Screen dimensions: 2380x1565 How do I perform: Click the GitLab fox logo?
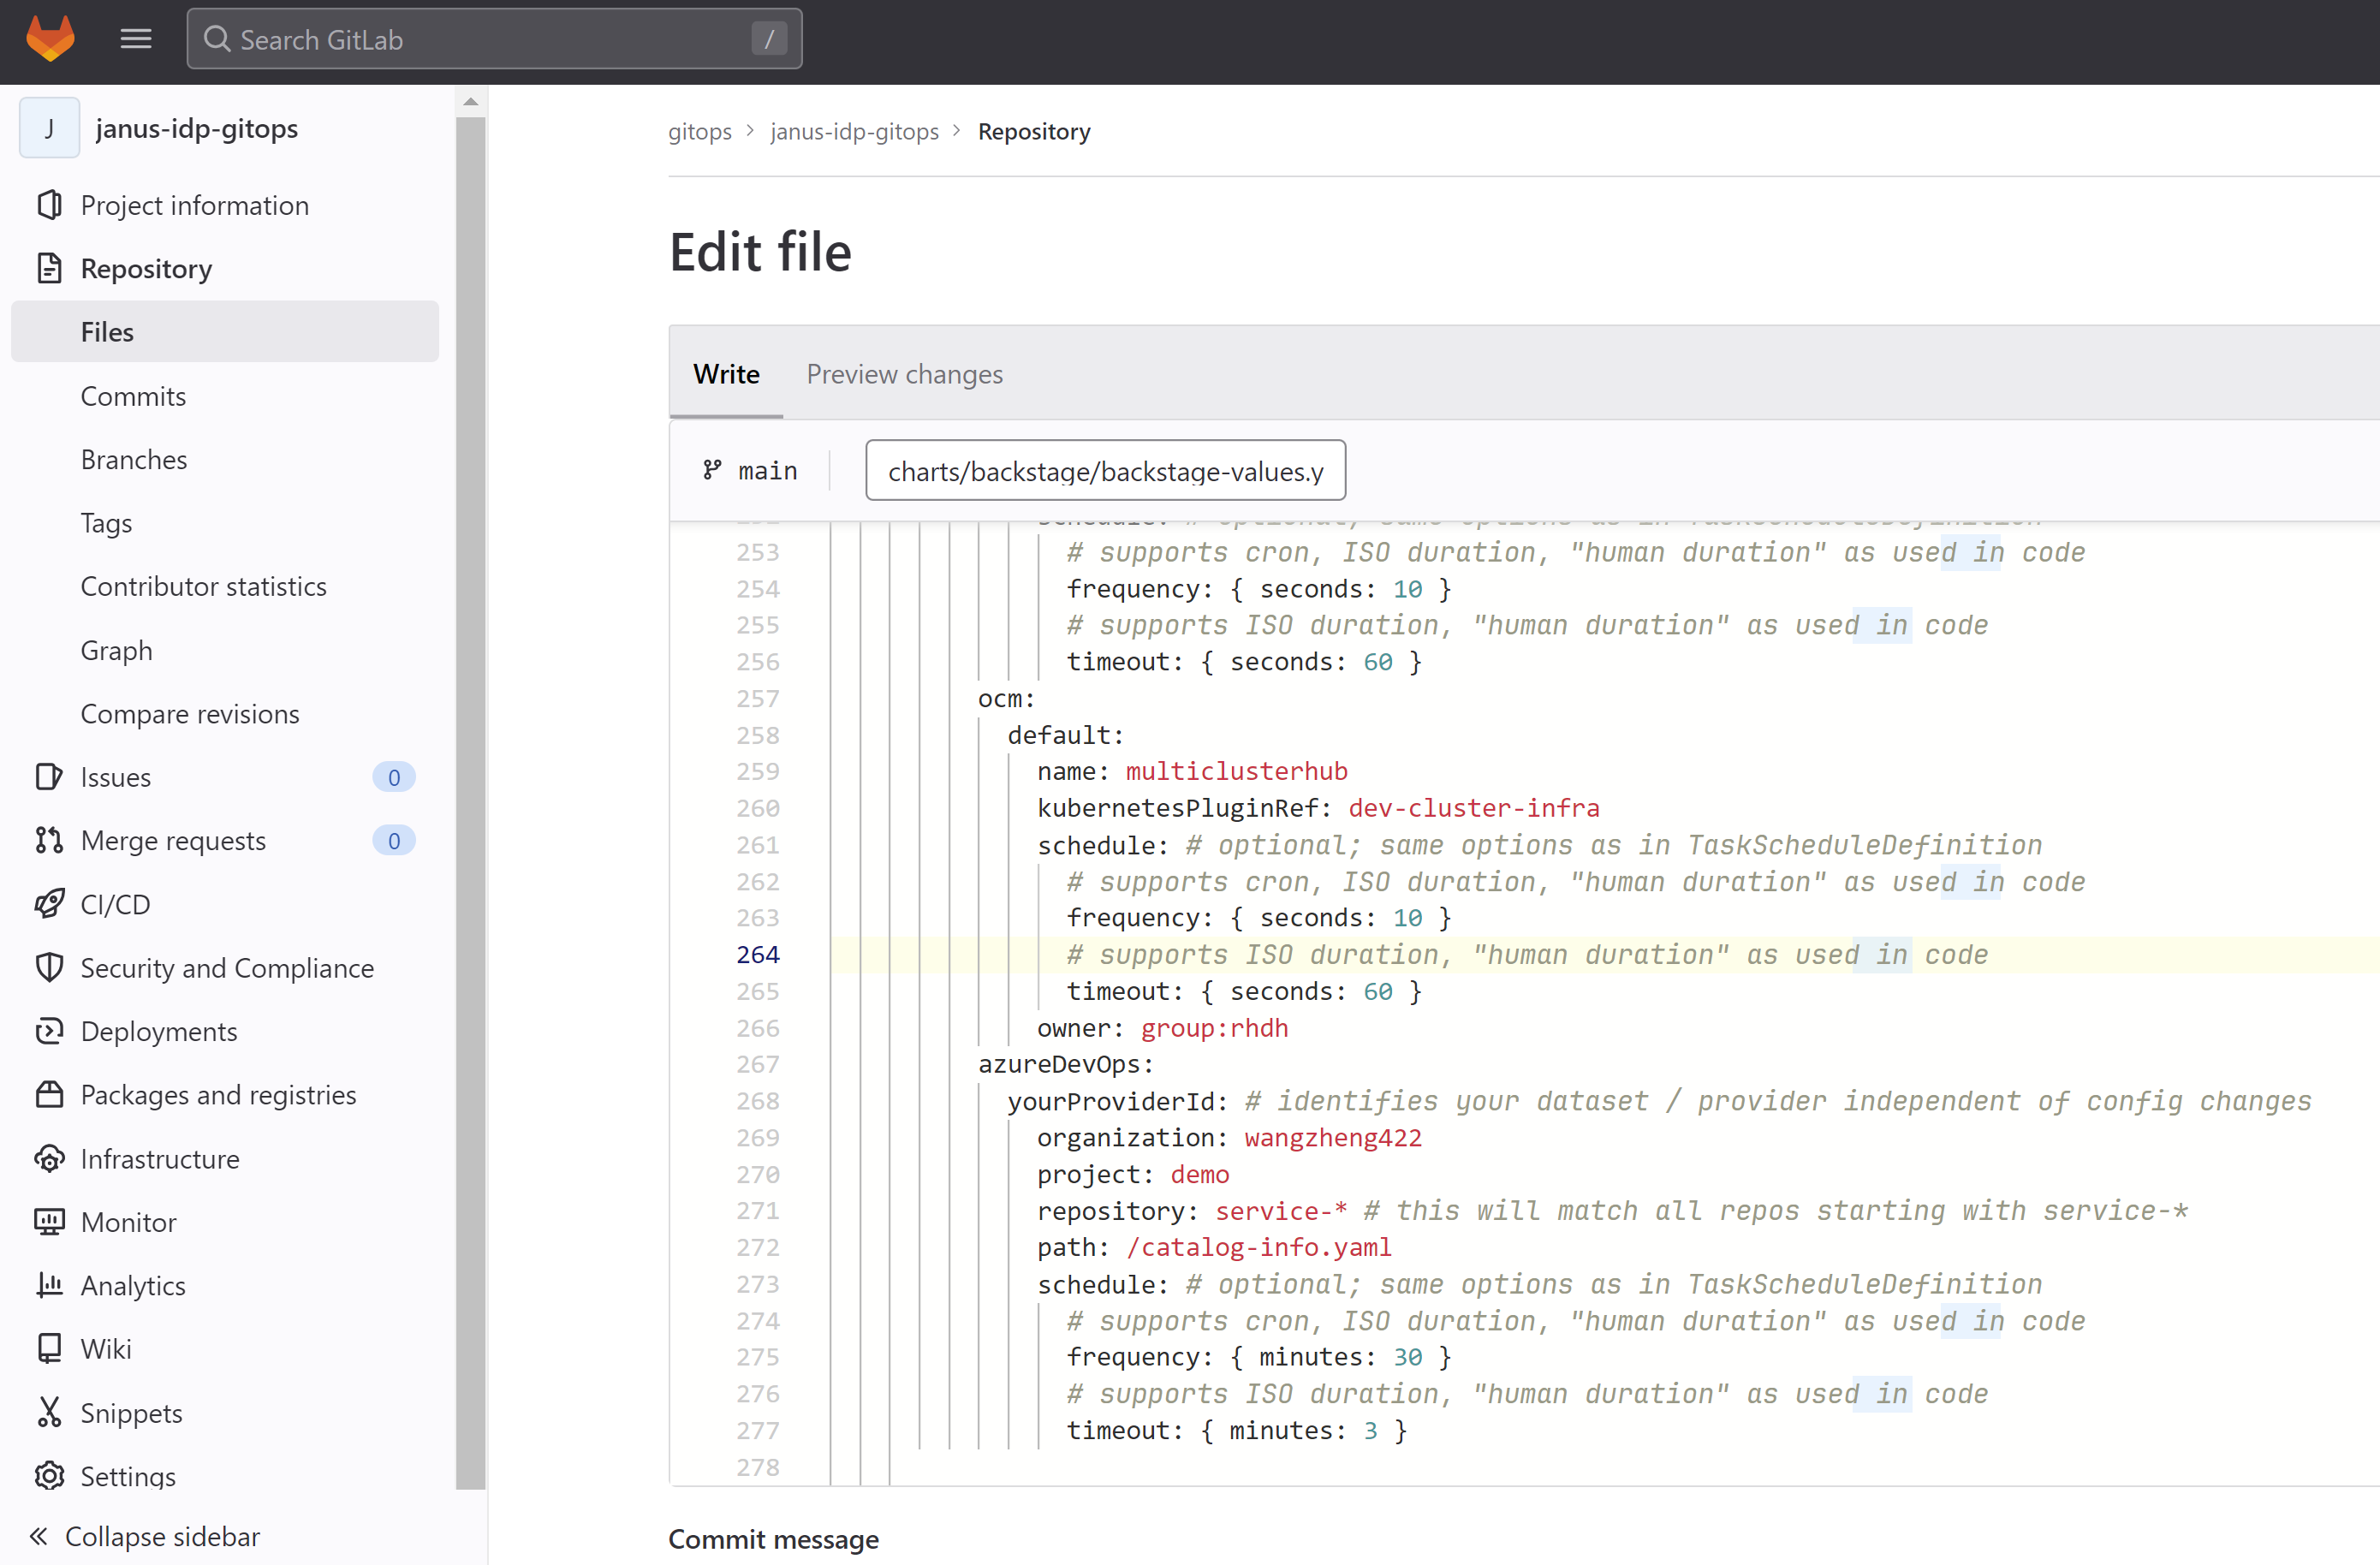point(50,39)
